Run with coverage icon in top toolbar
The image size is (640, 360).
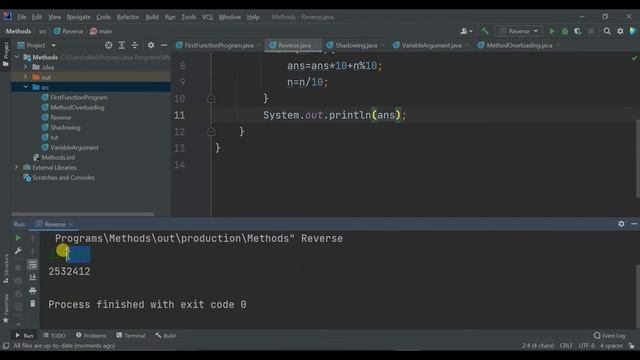578,31
